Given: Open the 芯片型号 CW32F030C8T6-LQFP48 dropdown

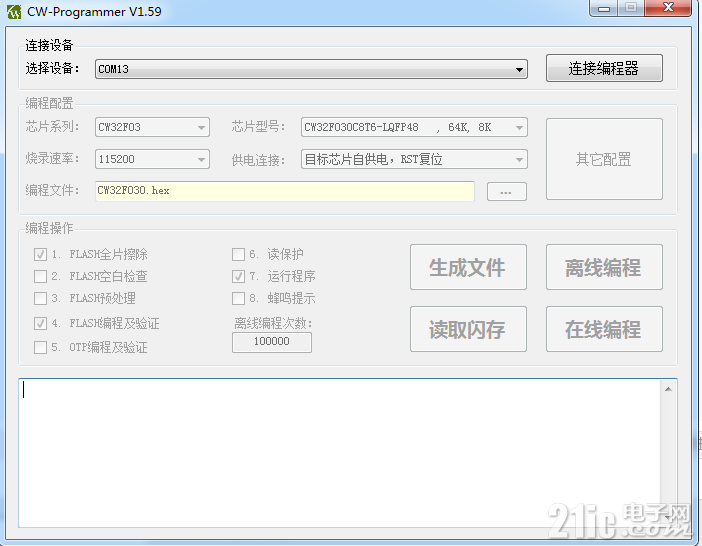Looking at the screenshot, I should pyautogui.click(x=414, y=127).
